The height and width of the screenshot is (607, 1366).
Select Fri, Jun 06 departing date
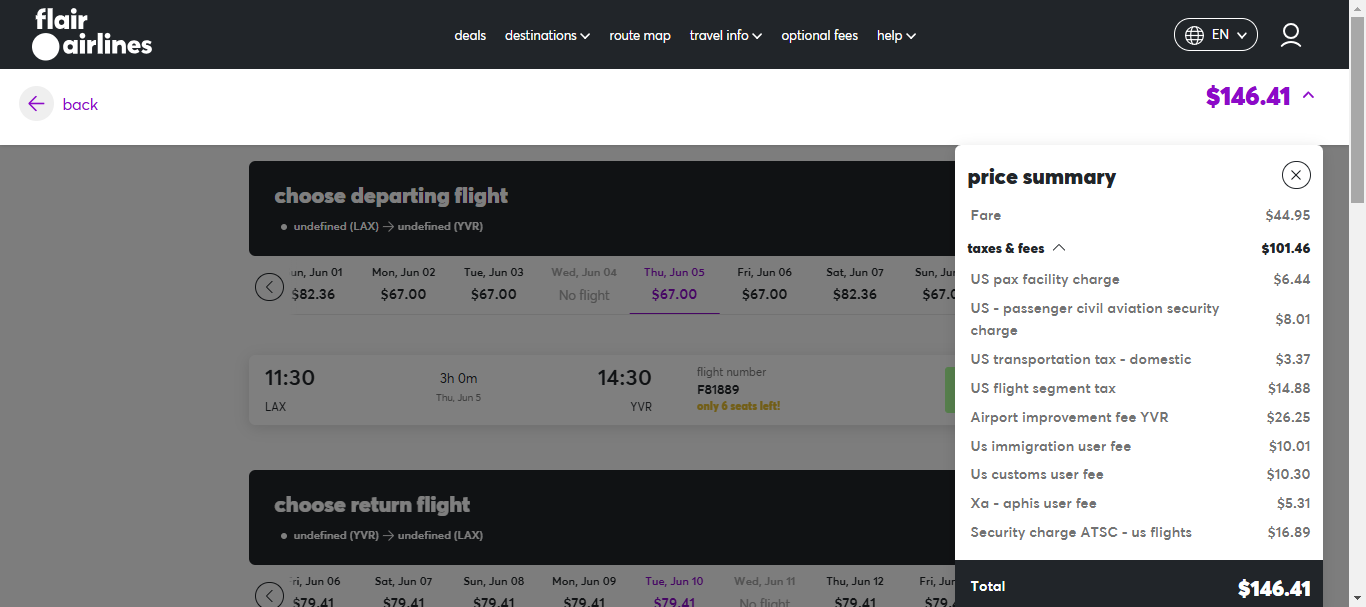[x=764, y=284]
